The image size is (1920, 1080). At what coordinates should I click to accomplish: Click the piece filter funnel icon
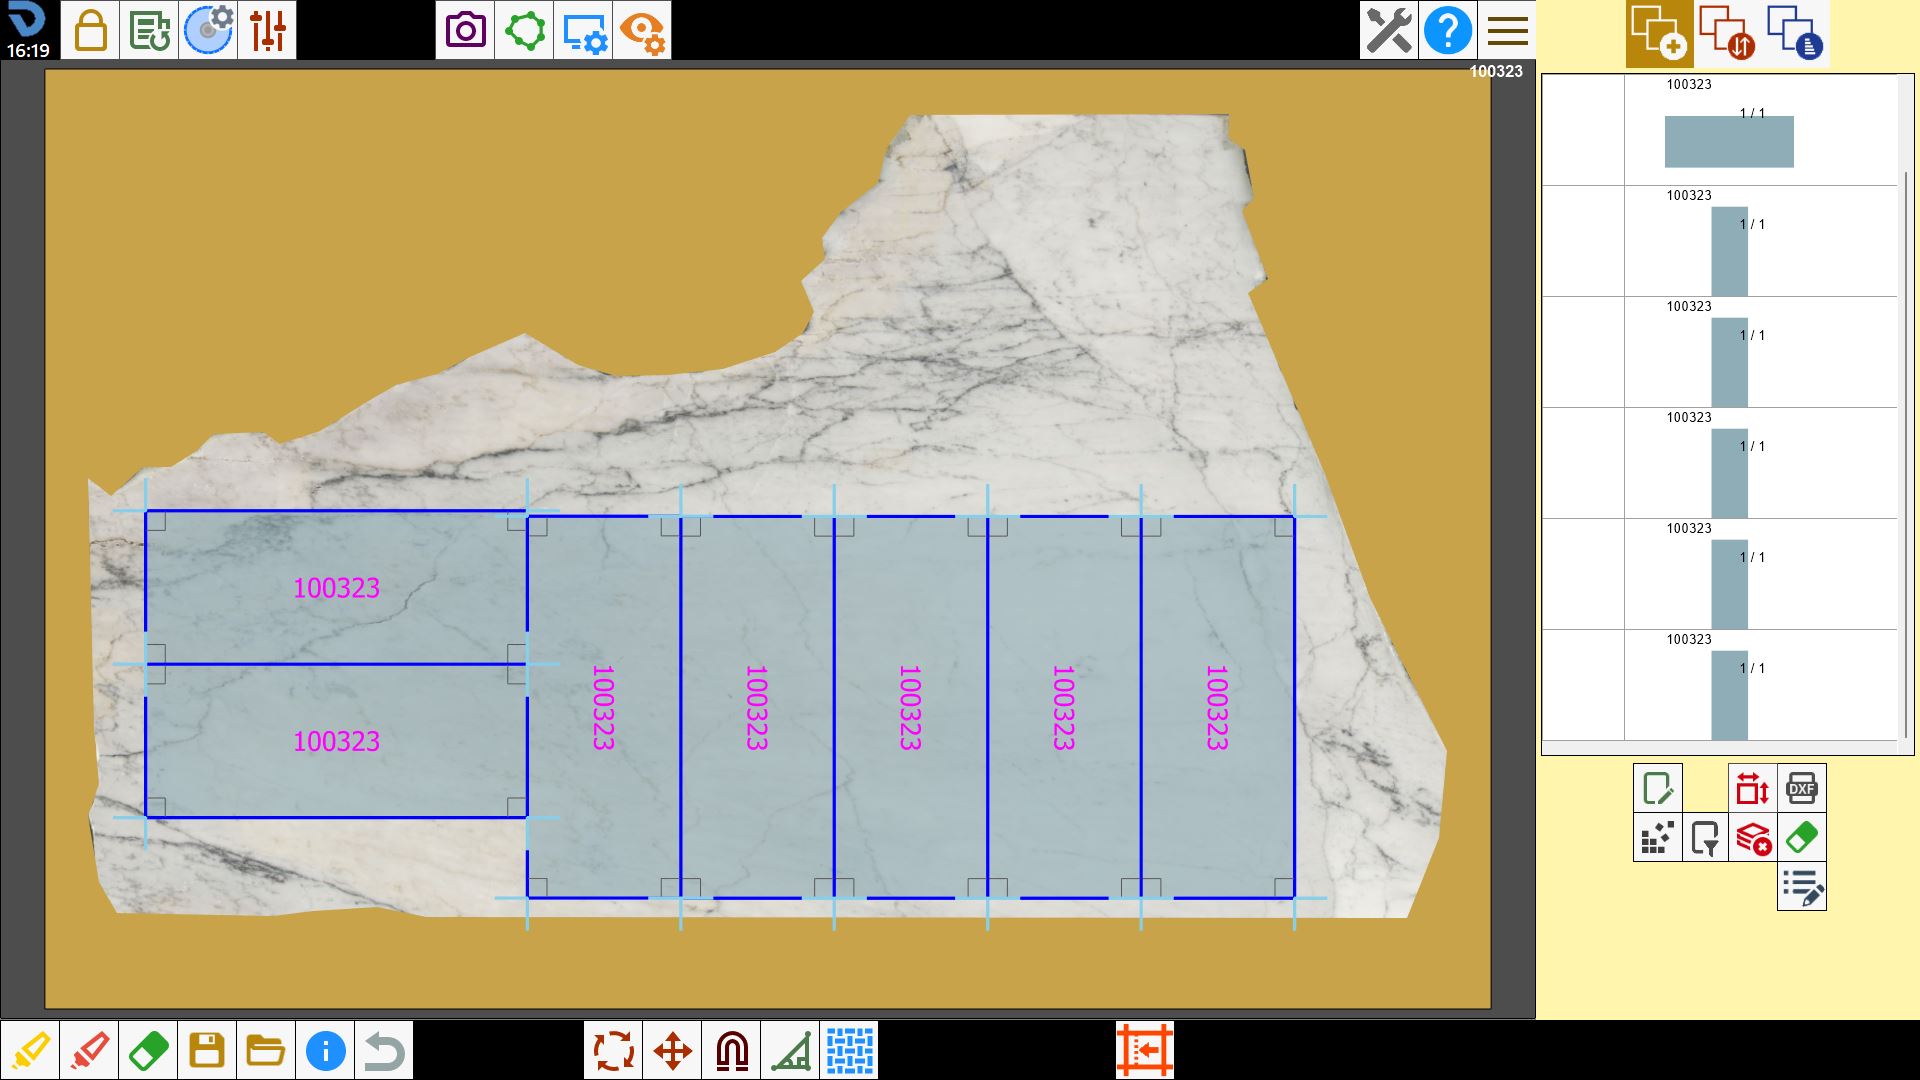coord(1705,837)
